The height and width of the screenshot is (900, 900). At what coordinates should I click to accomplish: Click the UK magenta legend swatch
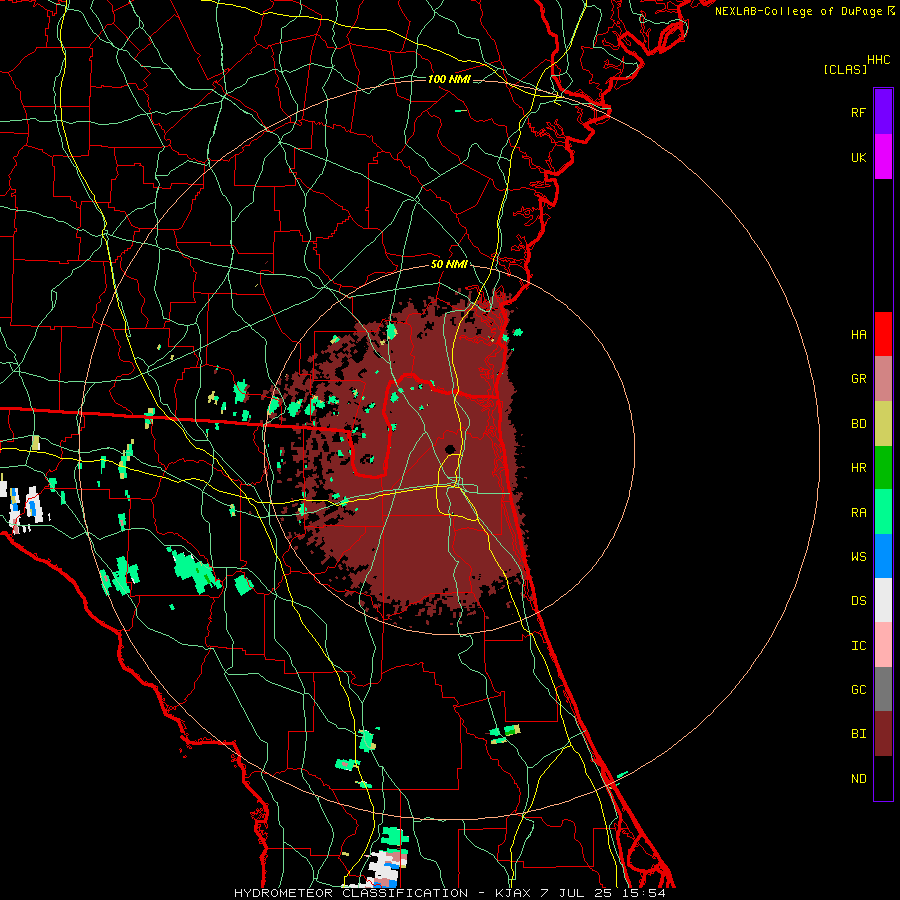pyautogui.click(x=883, y=157)
